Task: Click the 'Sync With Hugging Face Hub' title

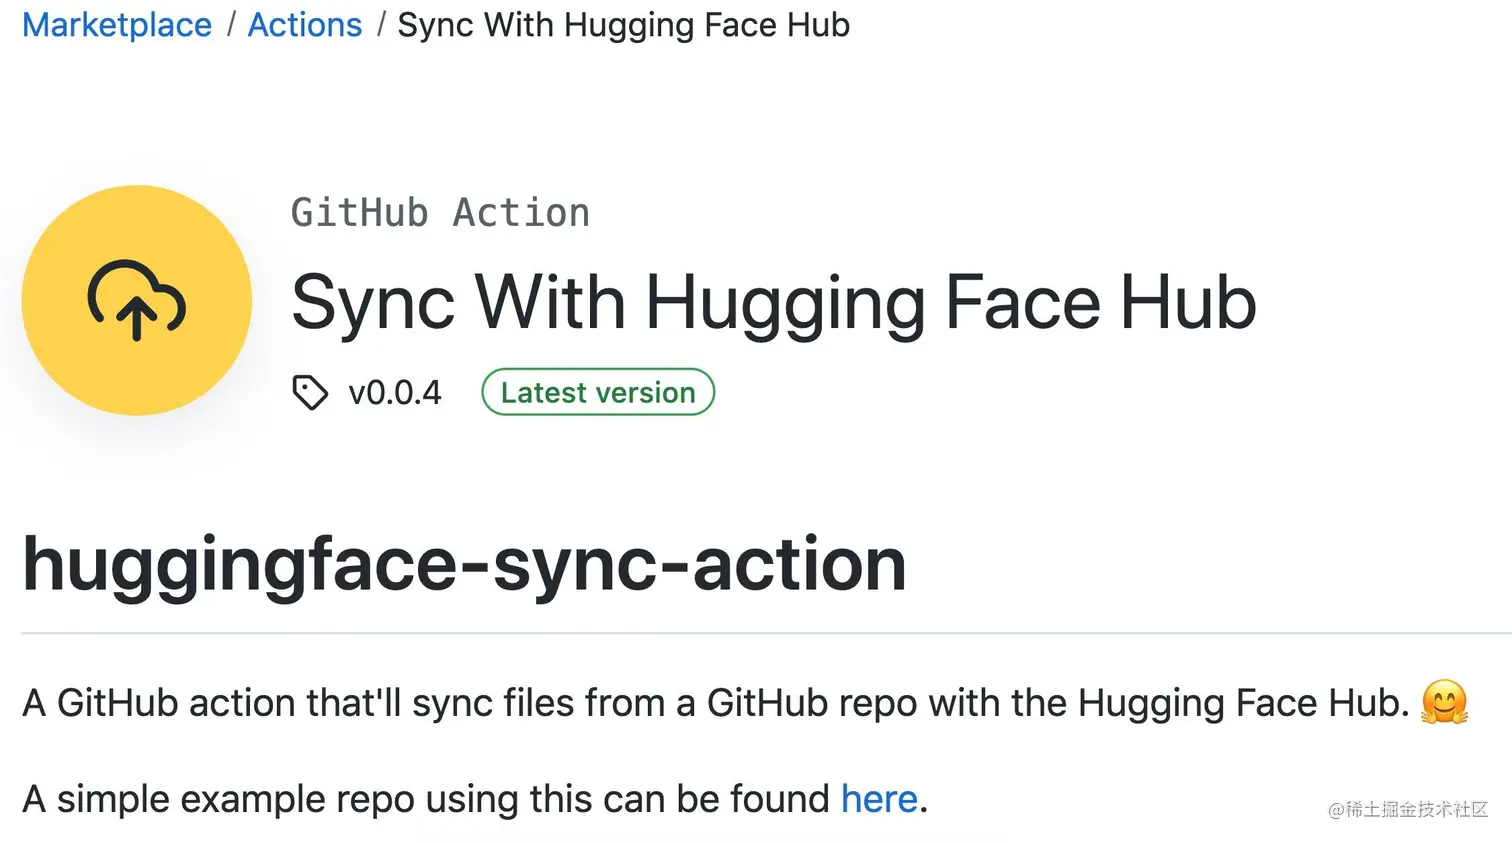Action: click(x=773, y=303)
